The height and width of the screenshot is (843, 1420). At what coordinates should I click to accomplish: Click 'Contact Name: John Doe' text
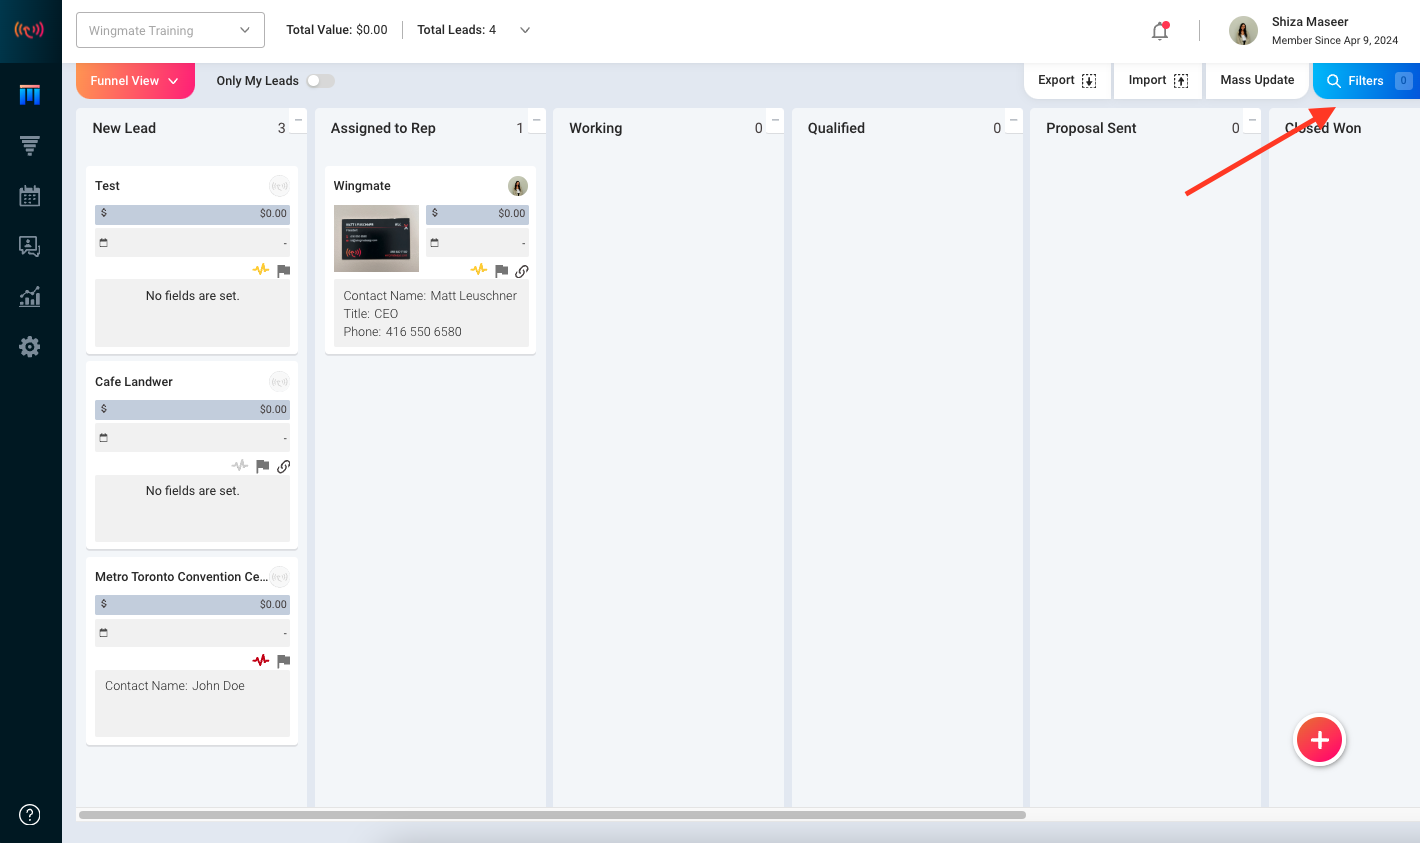tap(175, 686)
